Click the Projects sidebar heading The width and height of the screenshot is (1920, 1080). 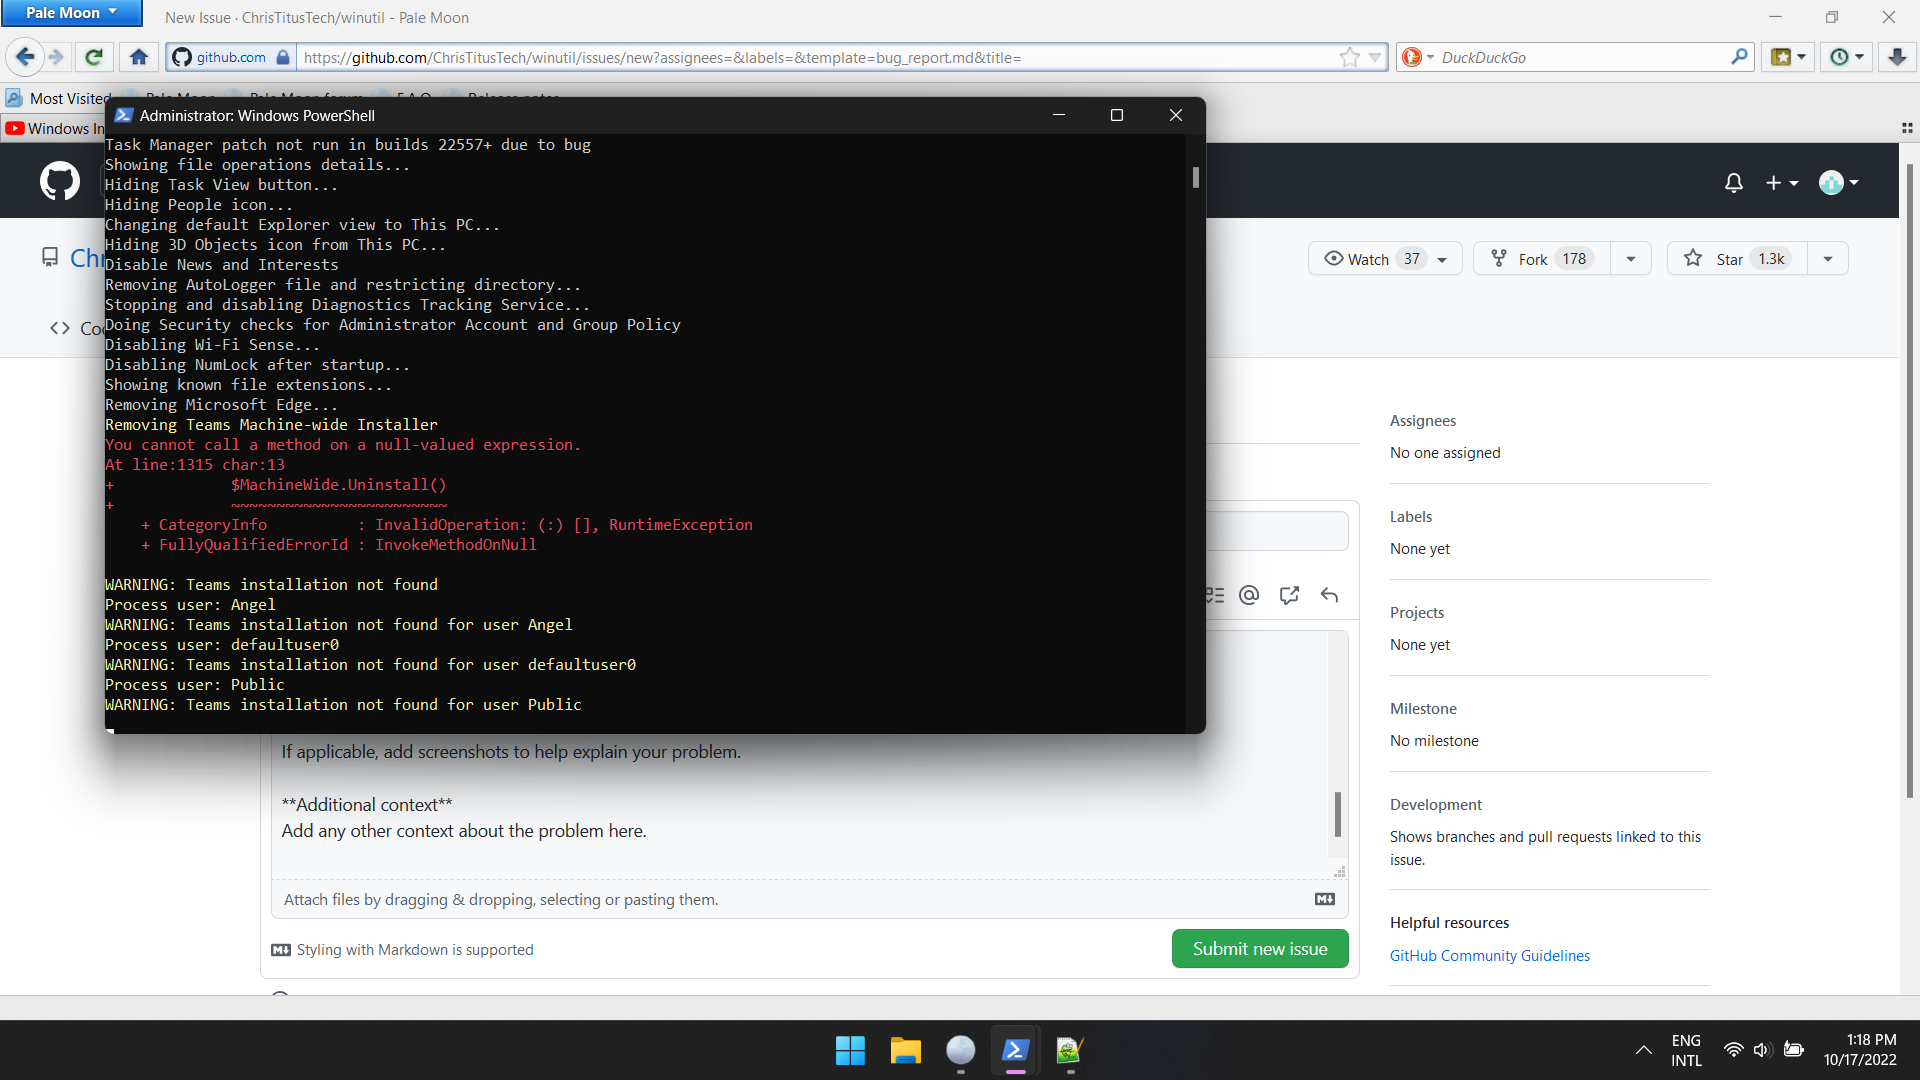tap(1416, 613)
